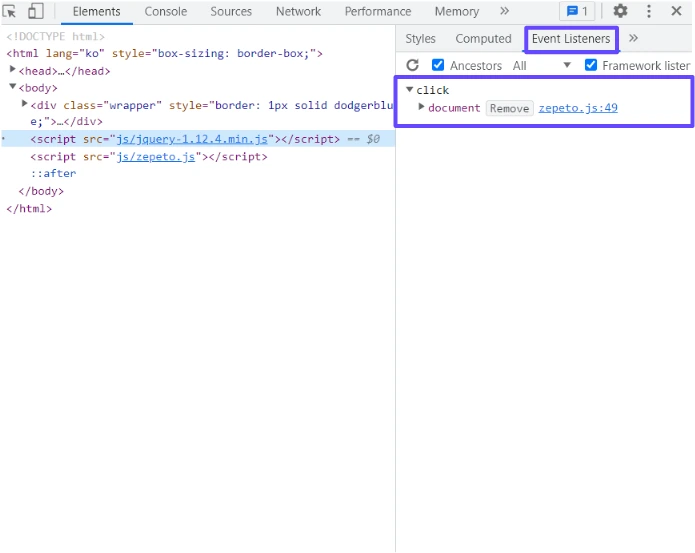Show more DevTools tabs chevron
Screen dimensions: 695x553
coord(504,11)
